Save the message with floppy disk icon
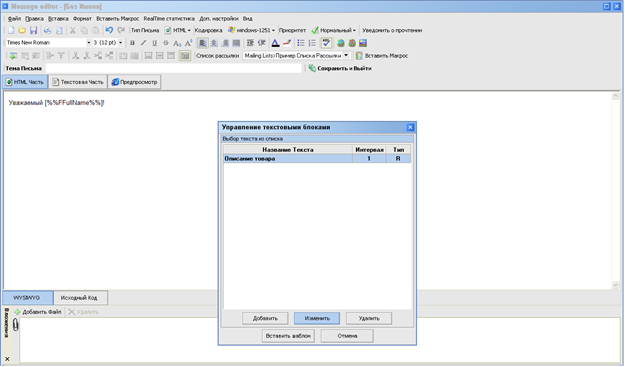Screen dimensions: 625x367 (x=33, y=30)
